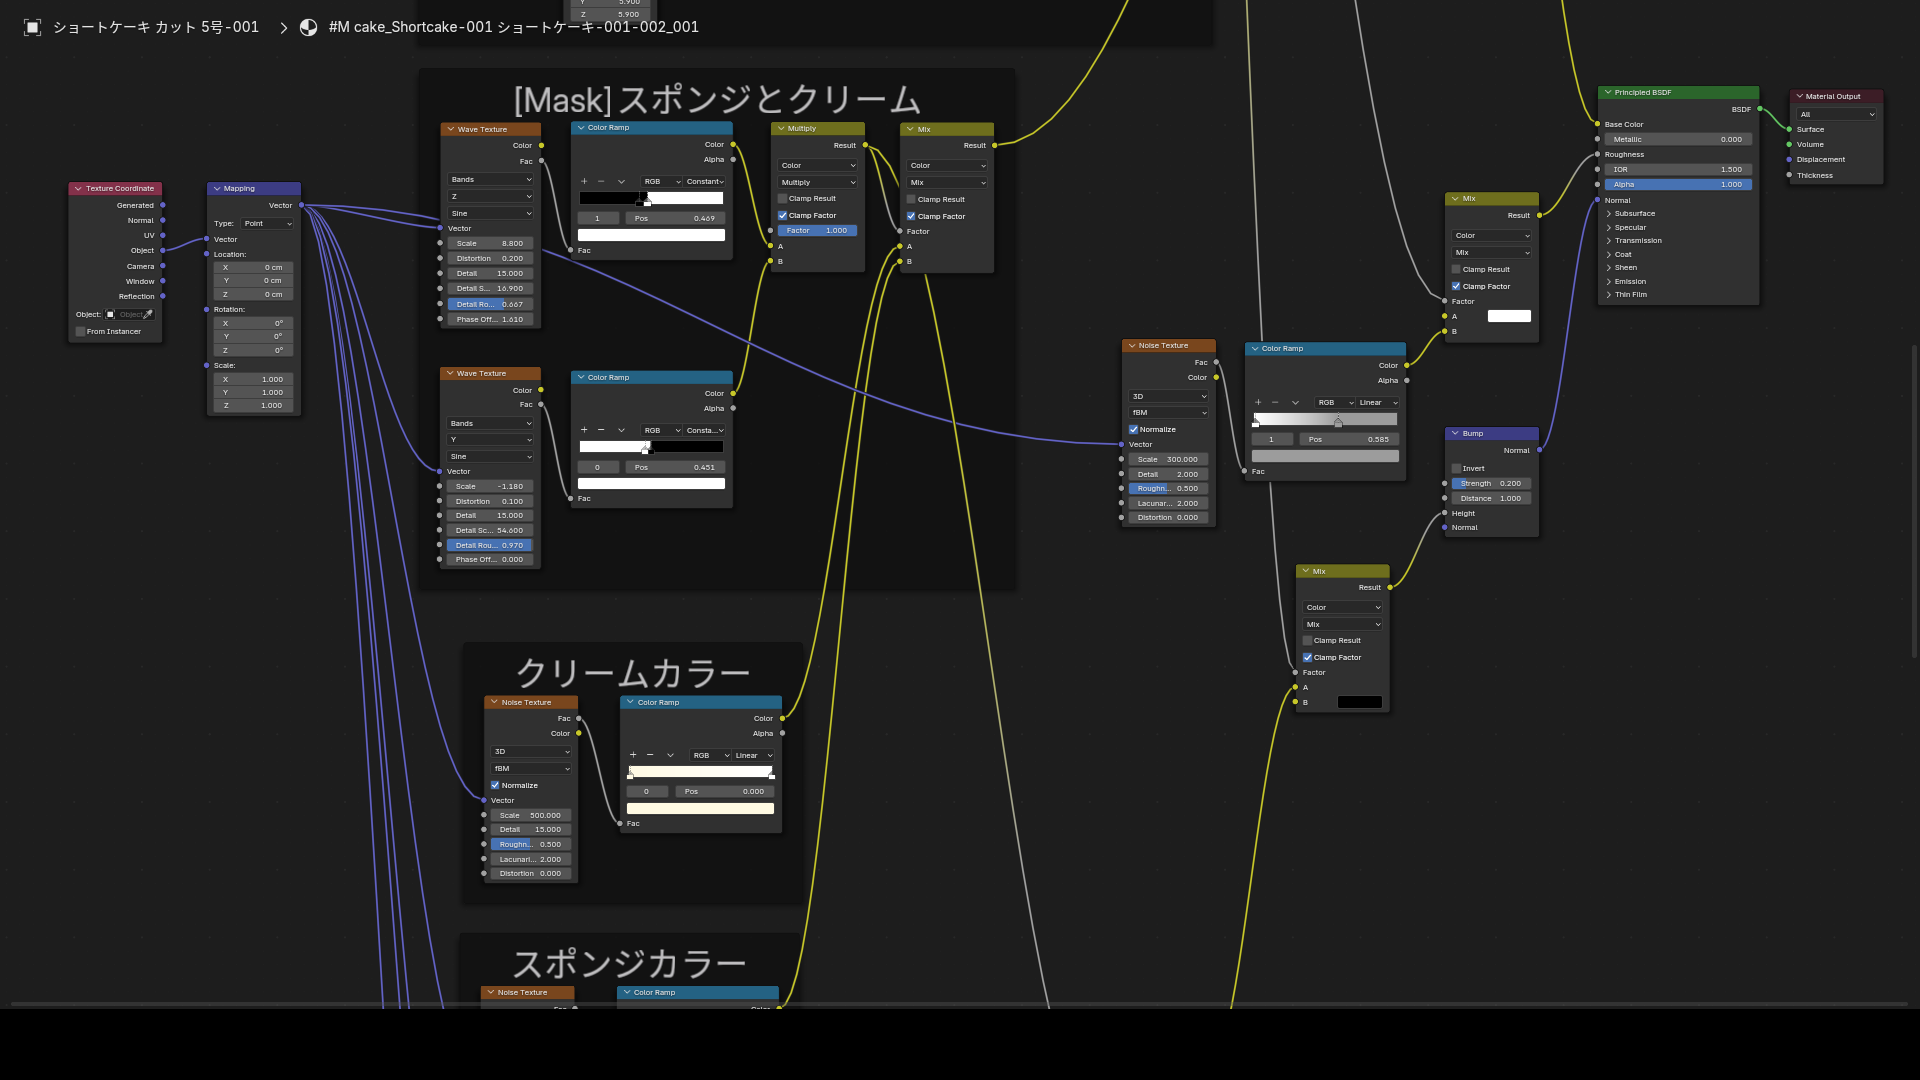Image resolution: width=1920 pixels, height=1080 pixels.
Task: Click the add-stop plus icon in the Color Ramp with Pos 0.469
Action: point(584,181)
